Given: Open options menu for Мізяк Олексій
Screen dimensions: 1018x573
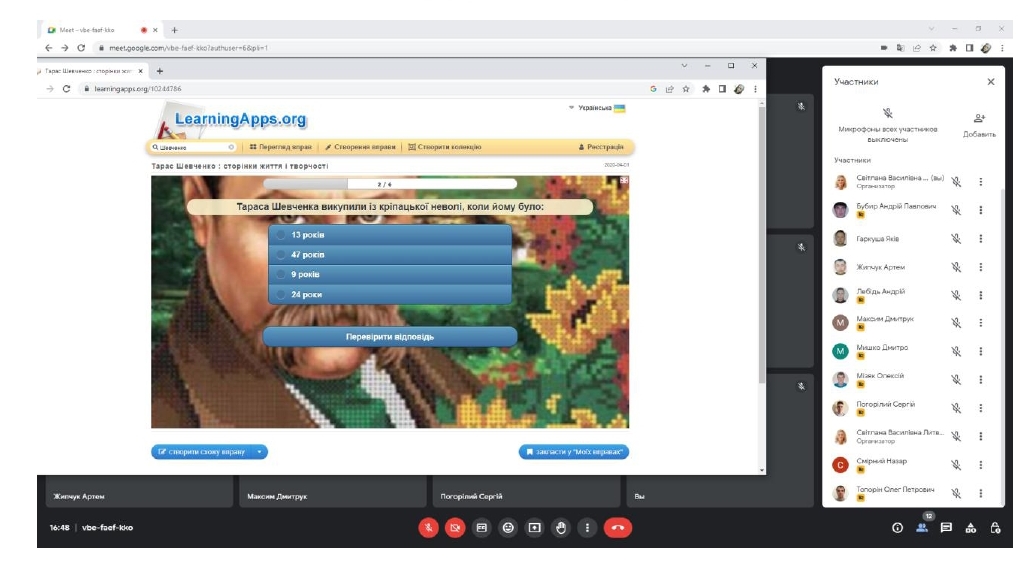Looking at the screenshot, I should tap(980, 379).
